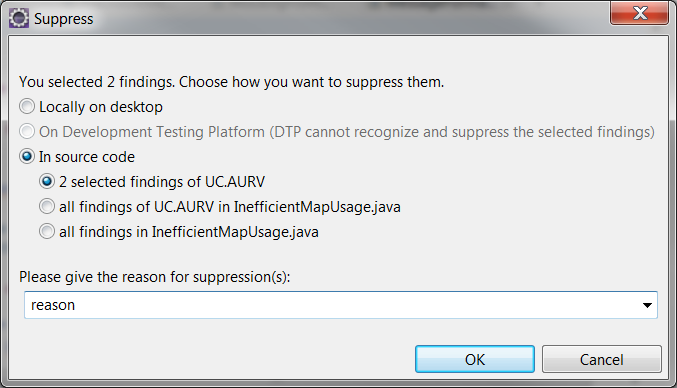Pick all findings of UC.AURV in InefficientMapUsage.java

click(47, 207)
